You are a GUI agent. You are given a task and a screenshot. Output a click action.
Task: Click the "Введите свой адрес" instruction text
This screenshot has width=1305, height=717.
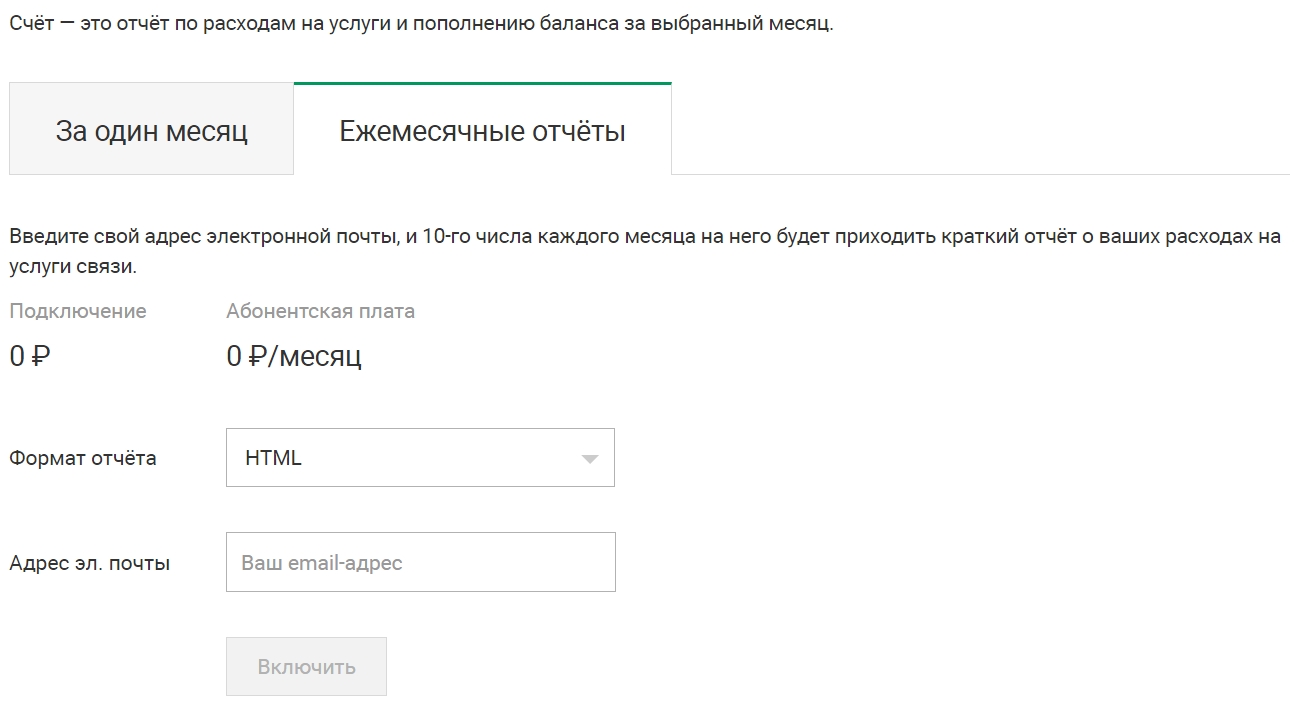click(644, 238)
